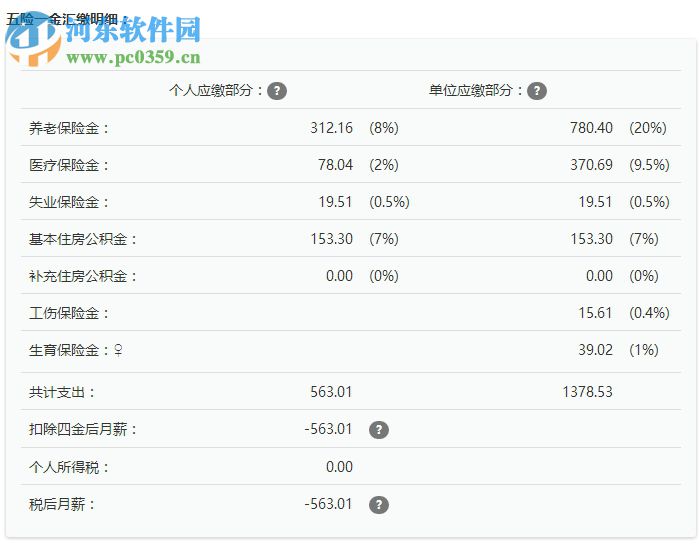699x544 pixels.
Task: Click help icon next to 税后月薪 value
Action: click(379, 505)
